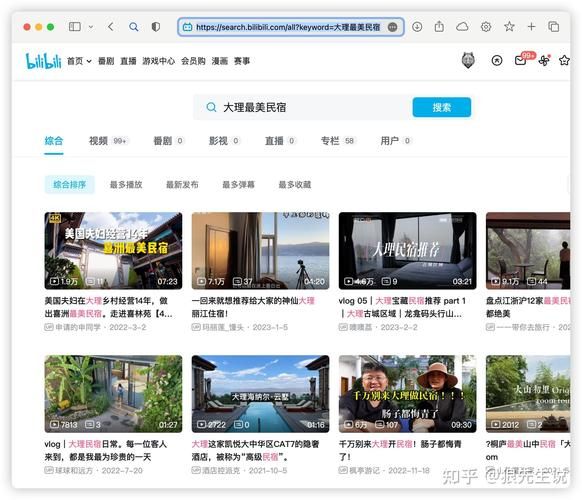The image size is (582, 500).
Task: Open thumbnail of 美国夫妇经营14年 video
Action: [x=113, y=251]
